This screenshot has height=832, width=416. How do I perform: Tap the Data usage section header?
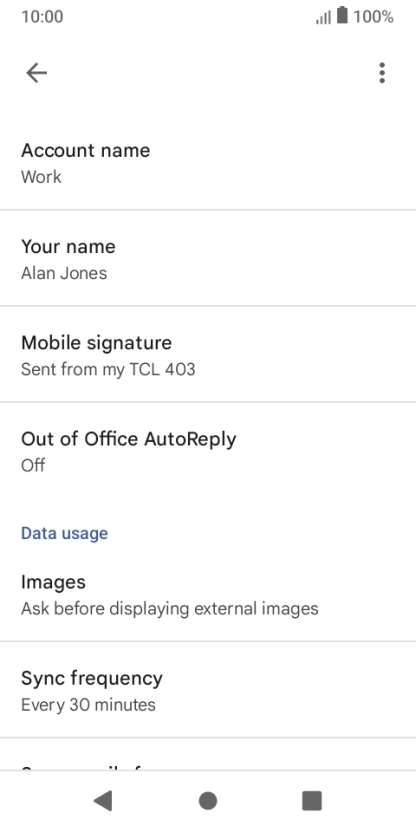coord(64,533)
